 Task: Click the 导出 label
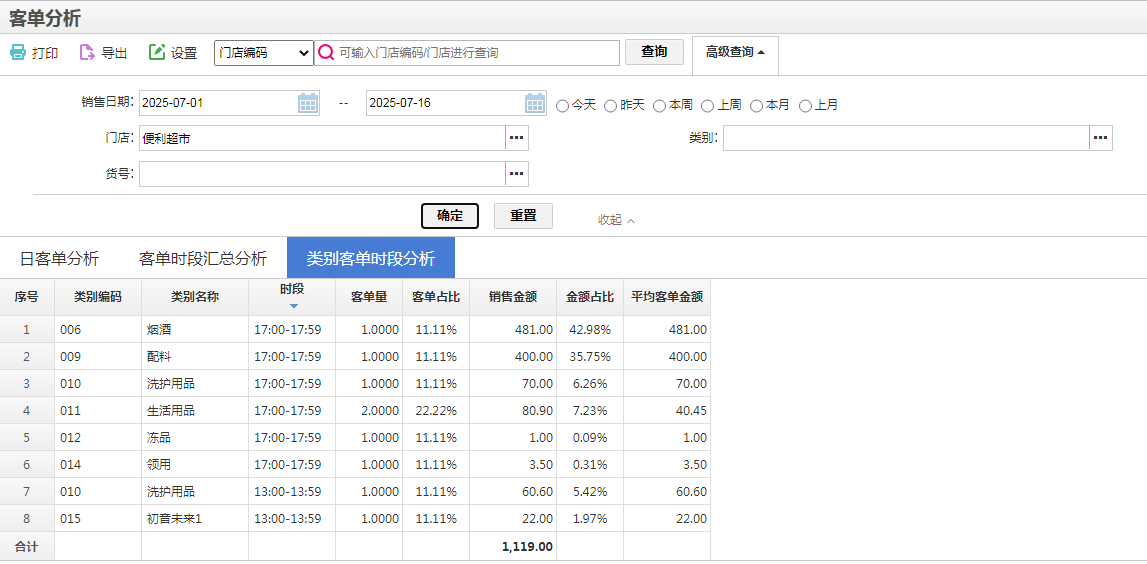click(x=114, y=53)
